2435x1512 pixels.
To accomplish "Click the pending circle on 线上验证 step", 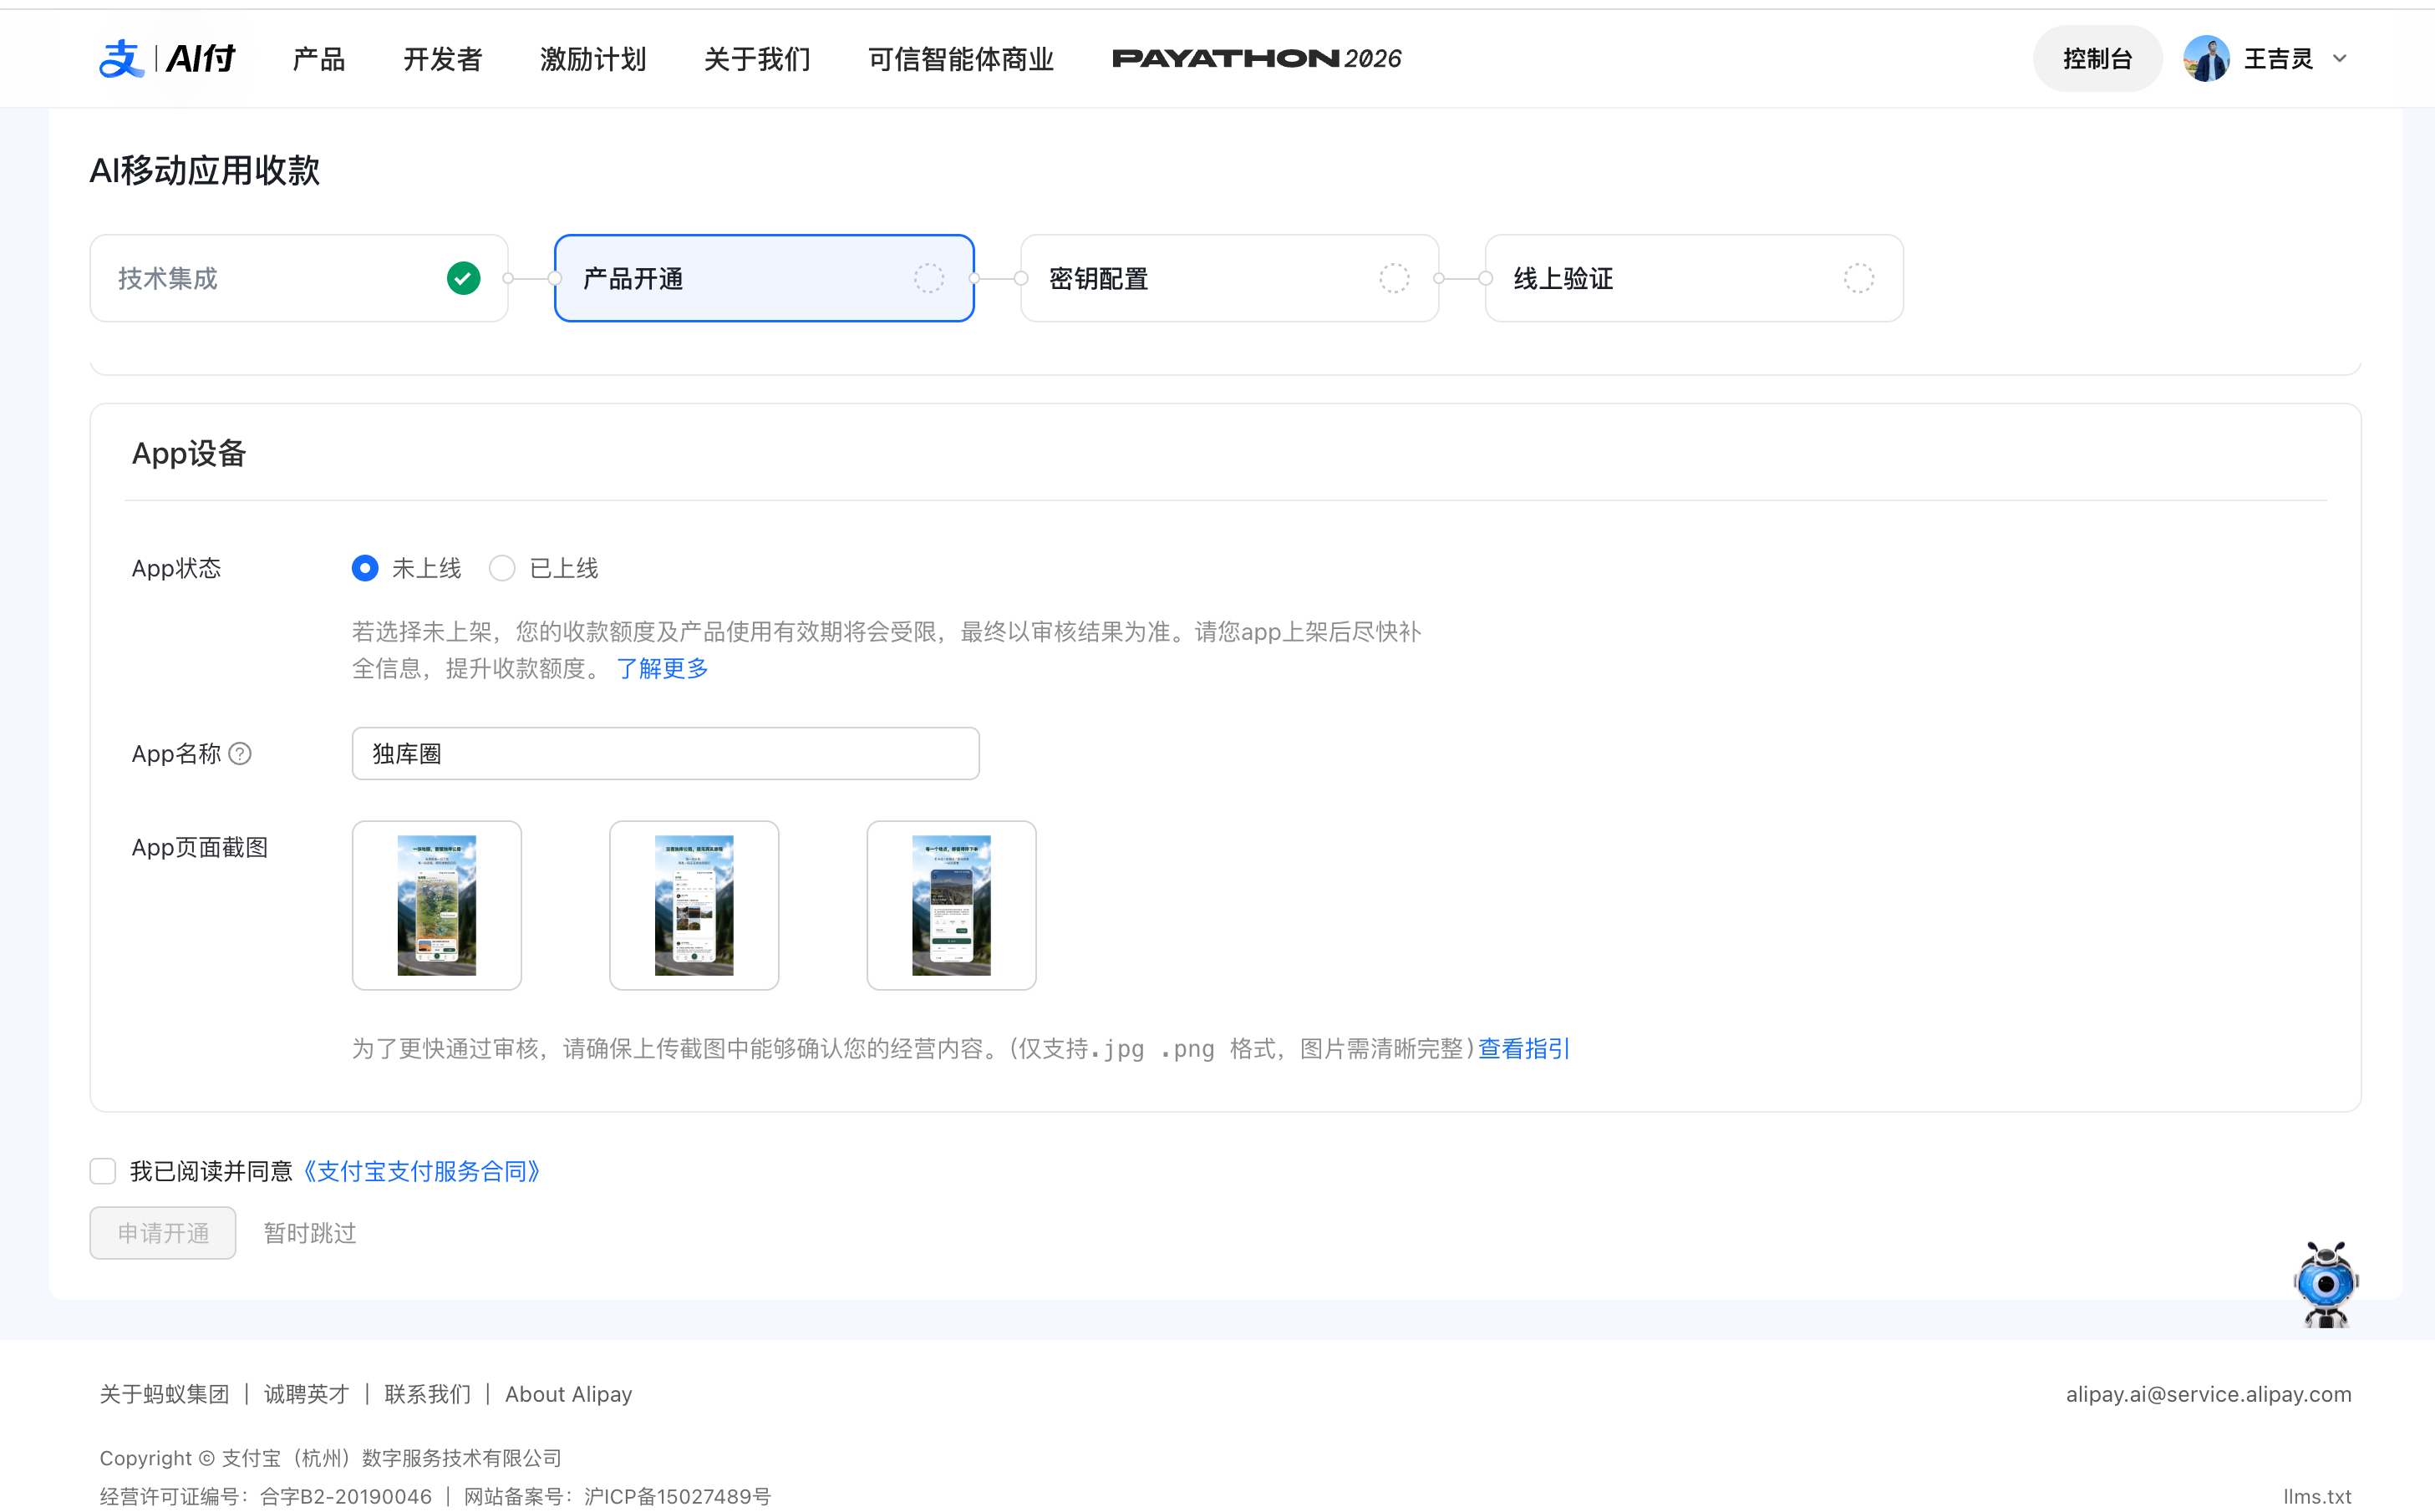I will 1859,278.
